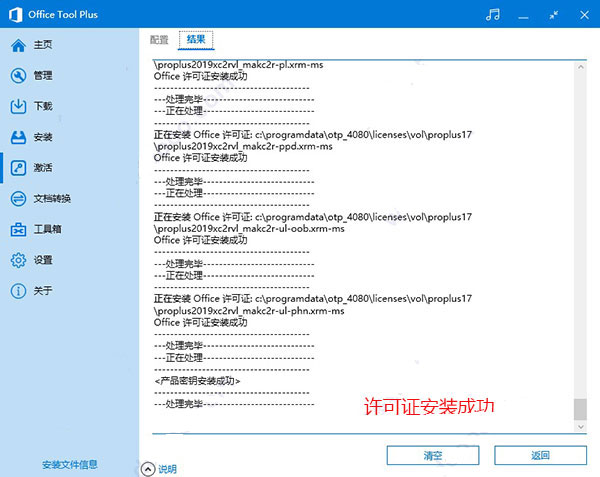Open the 文档转换 document conversion icon
The width and height of the screenshot is (600, 477).
click(18, 199)
